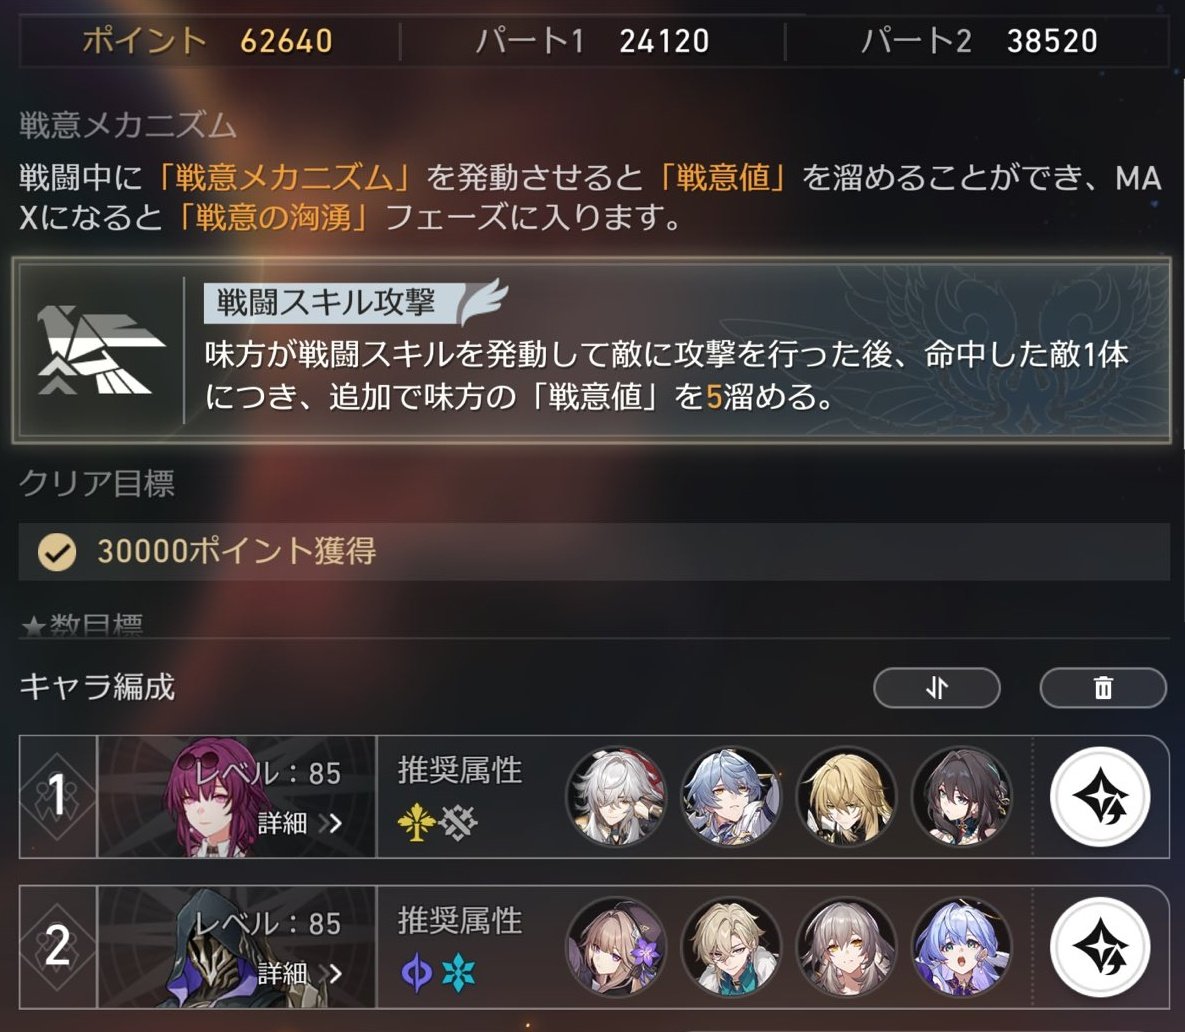Select the yellow Imaginary element icon

pos(416,822)
